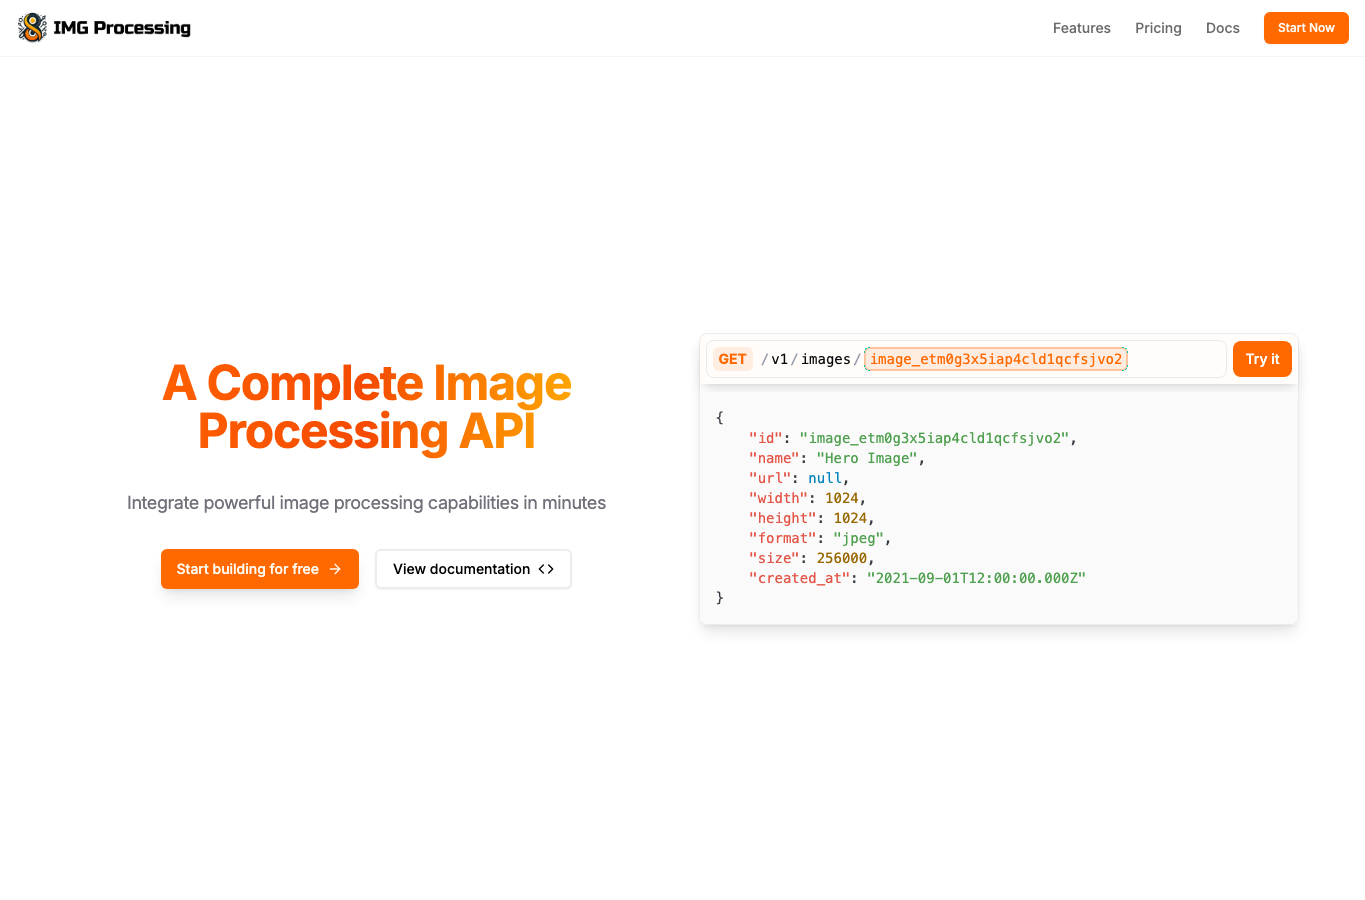Click the IMG Processing logo icon
This screenshot has height=900, width=1365.
[x=32, y=28]
